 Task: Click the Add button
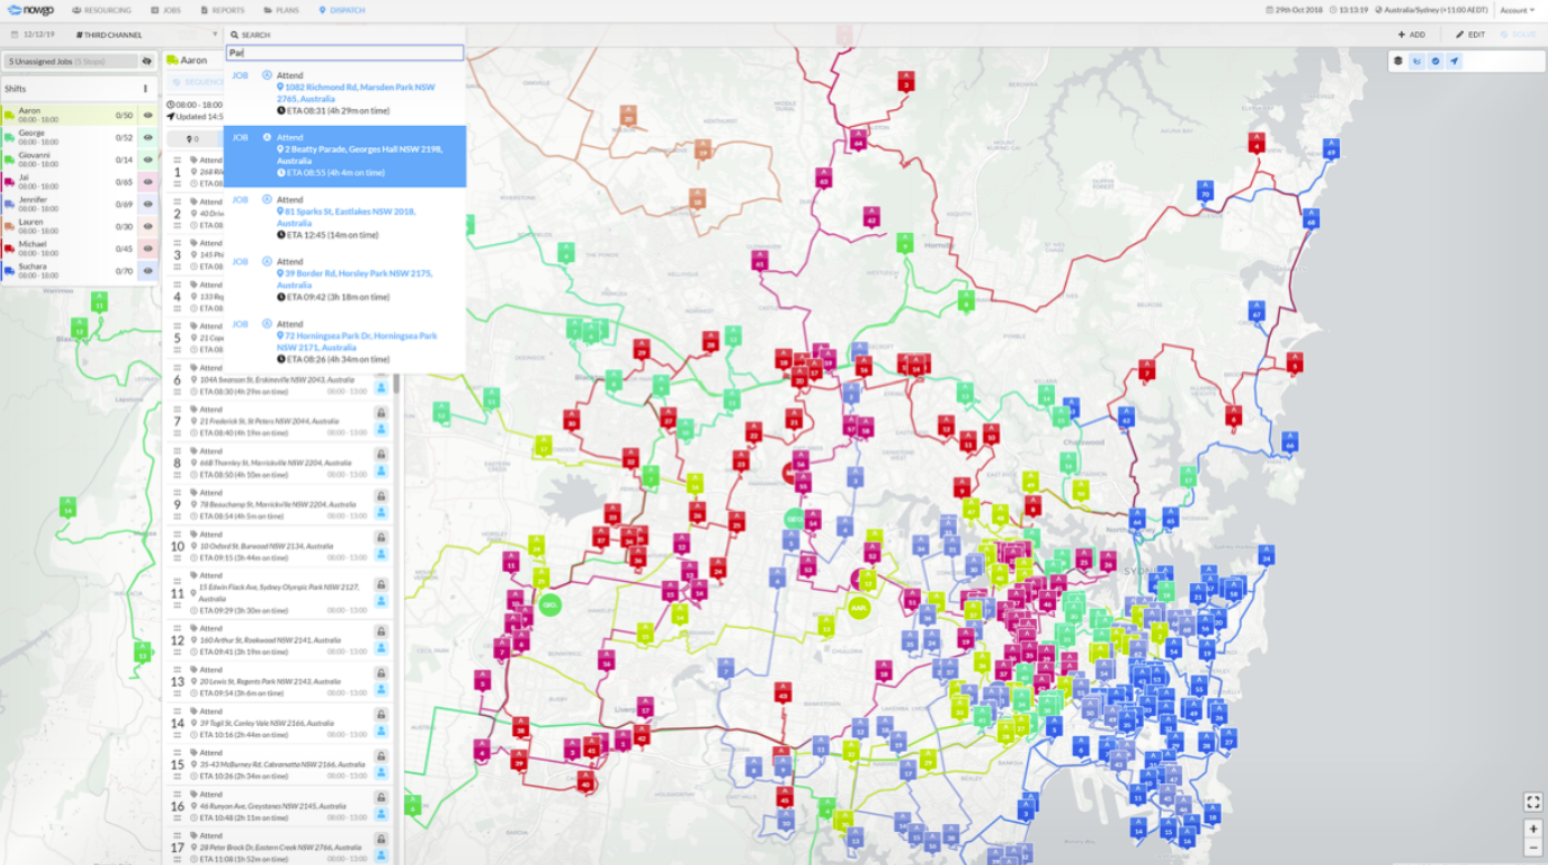click(1412, 35)
